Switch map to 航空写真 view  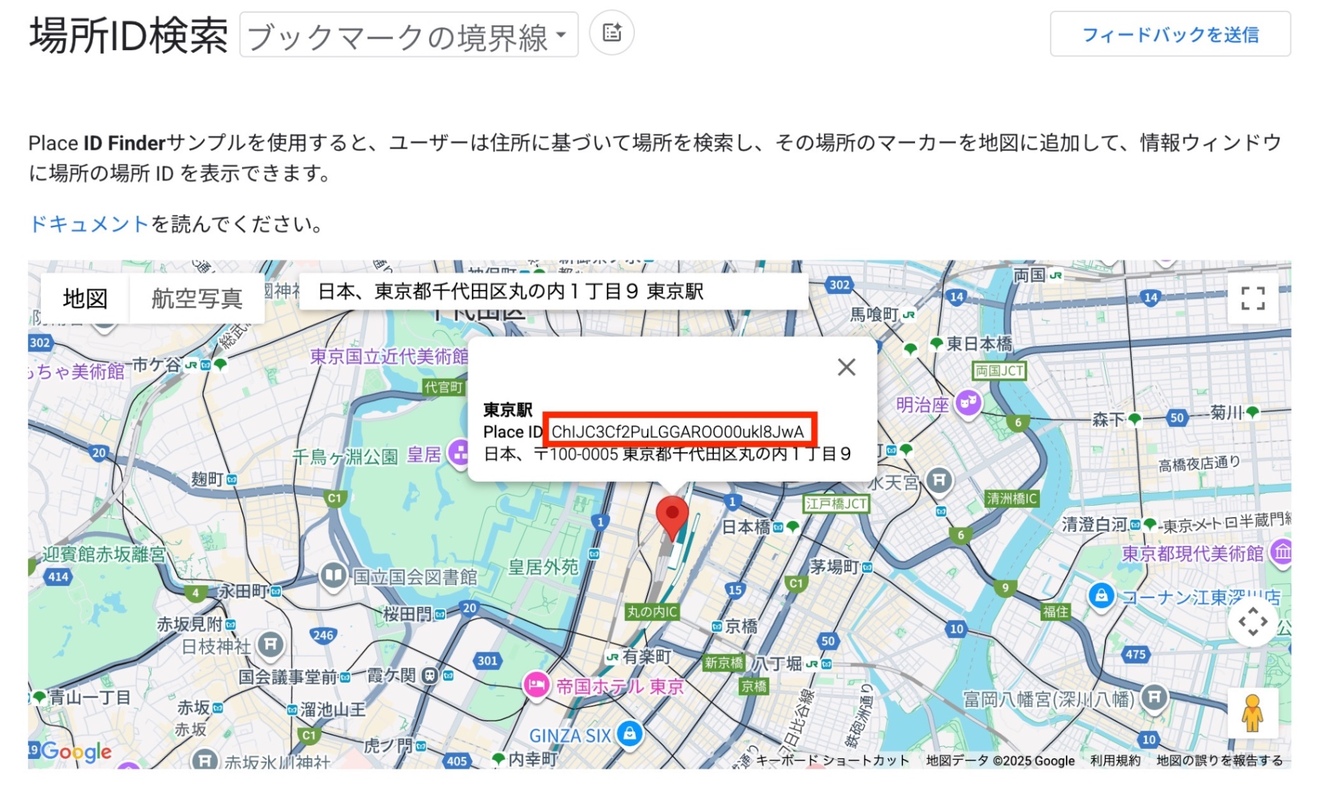pos(197,298)
